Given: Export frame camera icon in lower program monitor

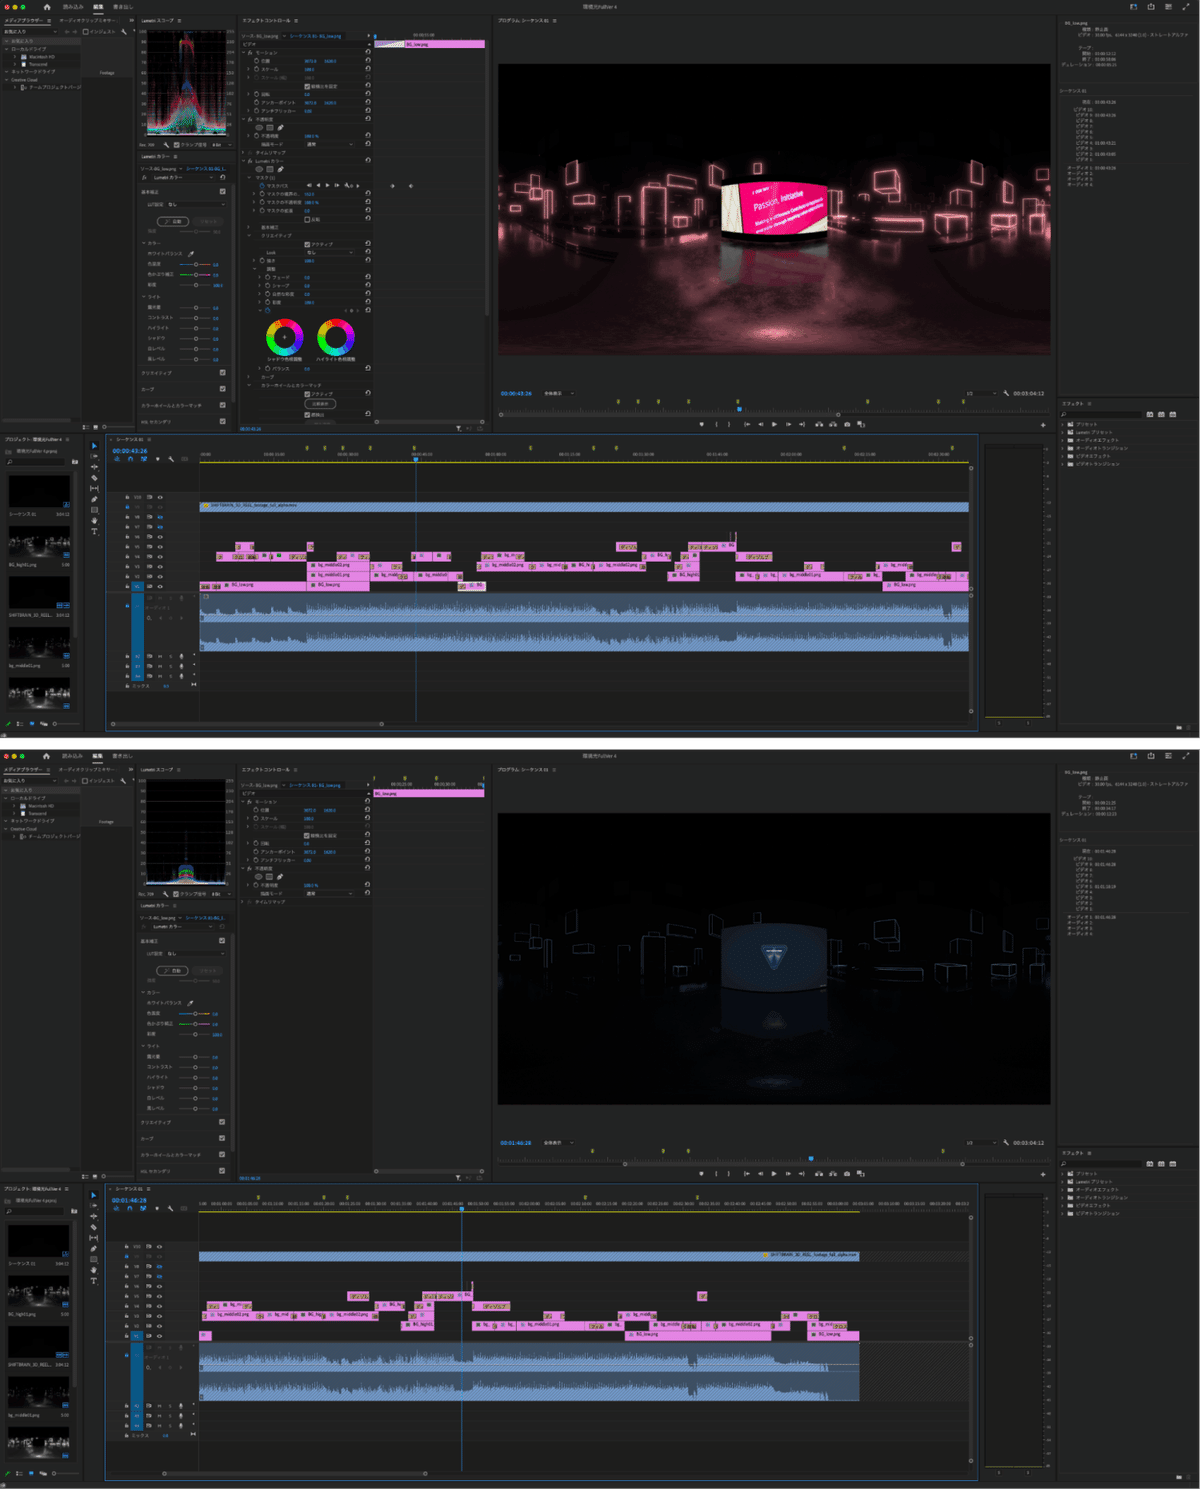Looking at the screenshot, I should (x=847, y=1174).
